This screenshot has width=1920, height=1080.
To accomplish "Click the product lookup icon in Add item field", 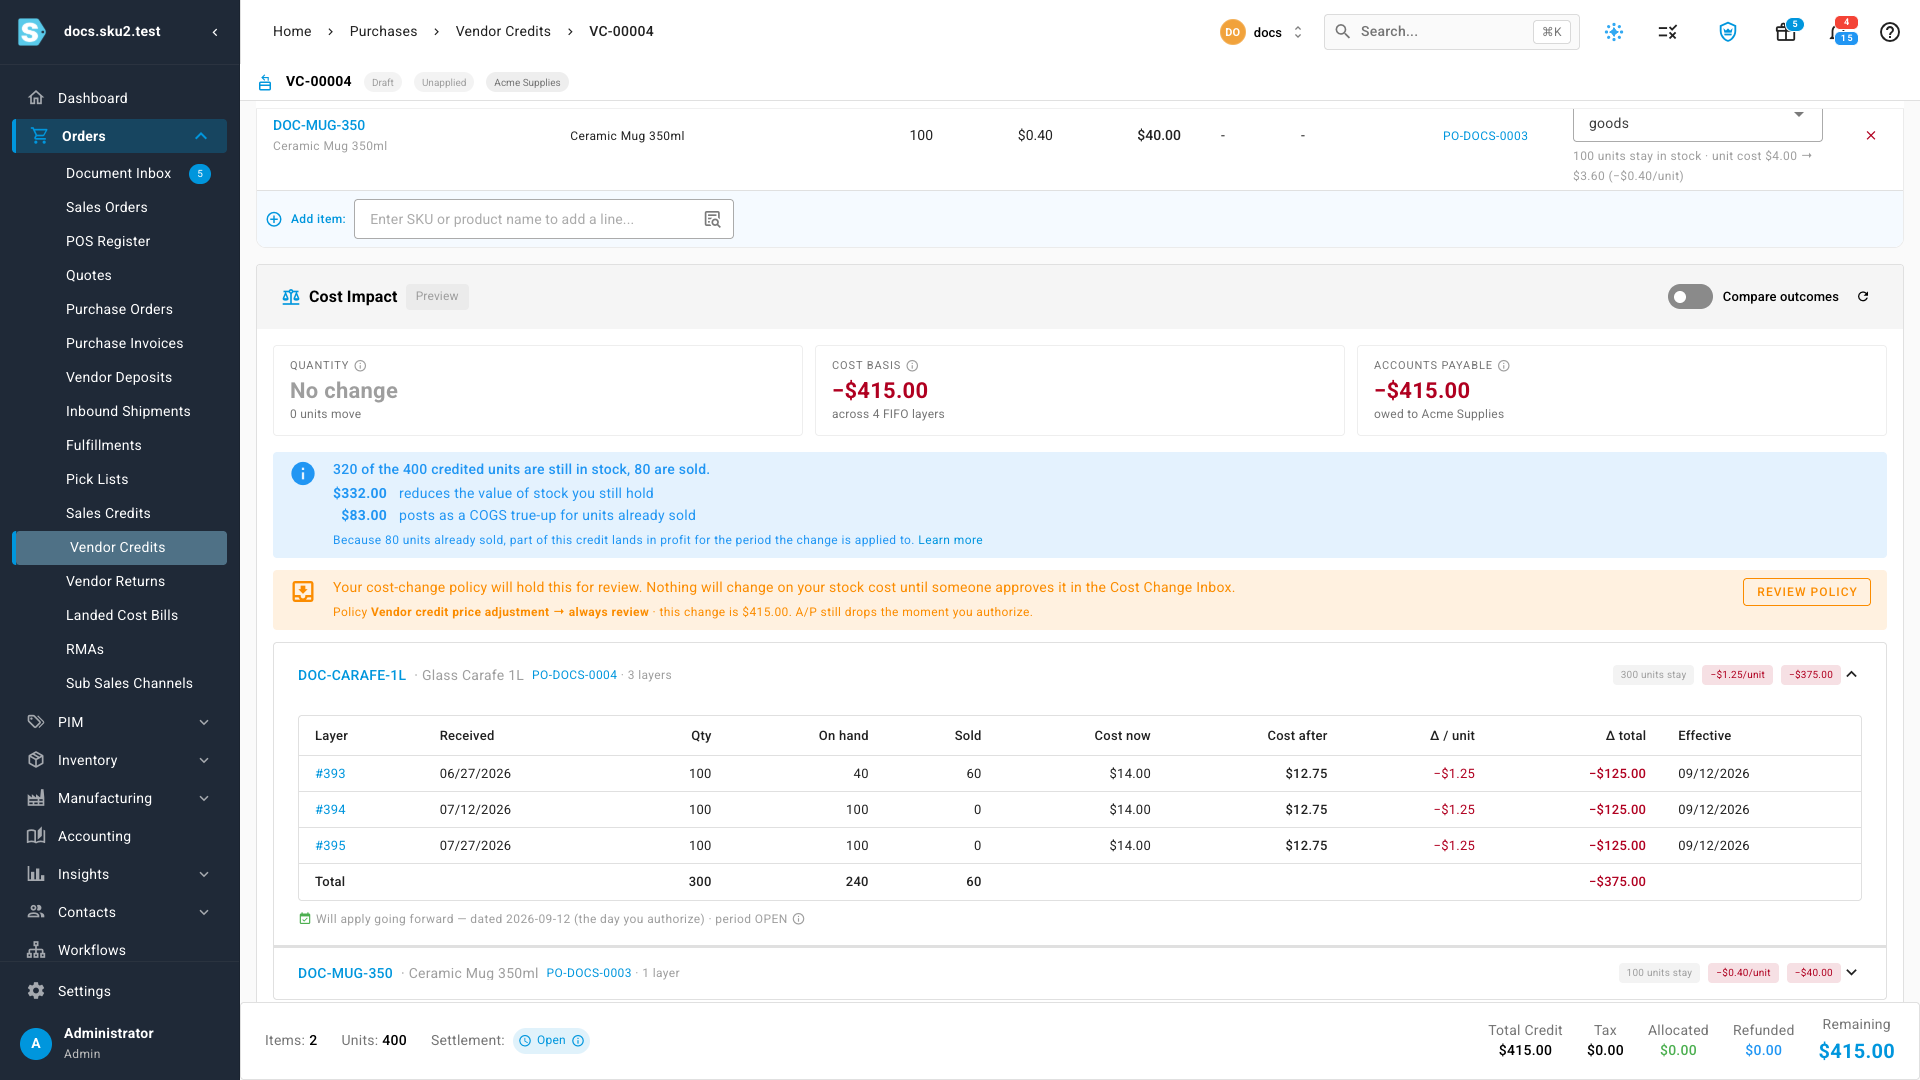I will [x=712, y=219].
